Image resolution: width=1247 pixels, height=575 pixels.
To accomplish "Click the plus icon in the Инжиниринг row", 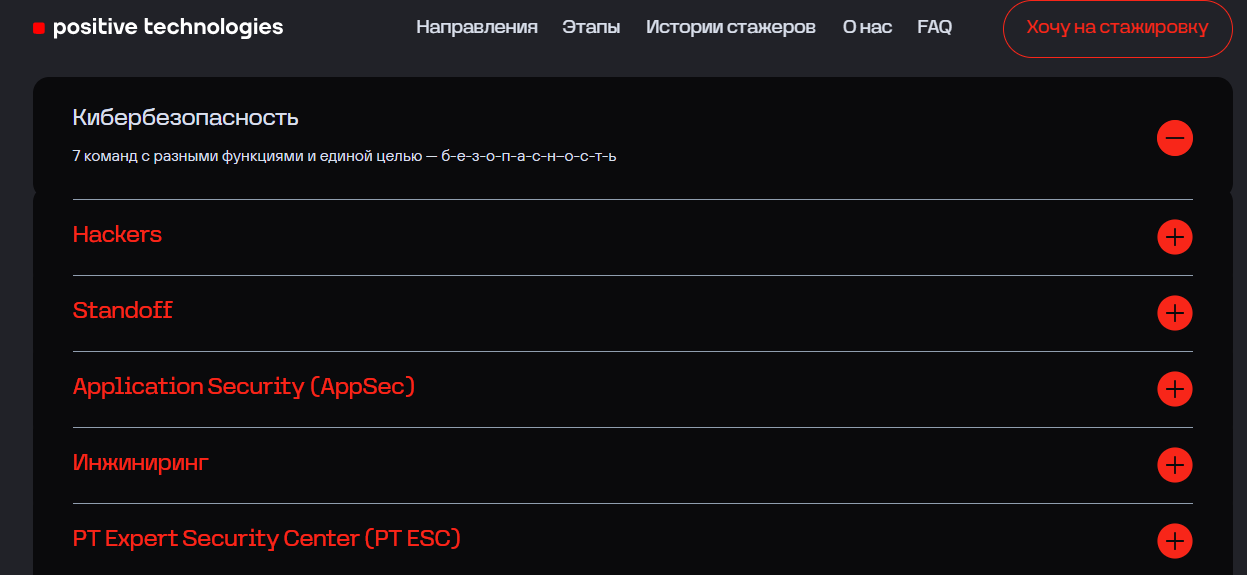I will (x=1175, y=465).
